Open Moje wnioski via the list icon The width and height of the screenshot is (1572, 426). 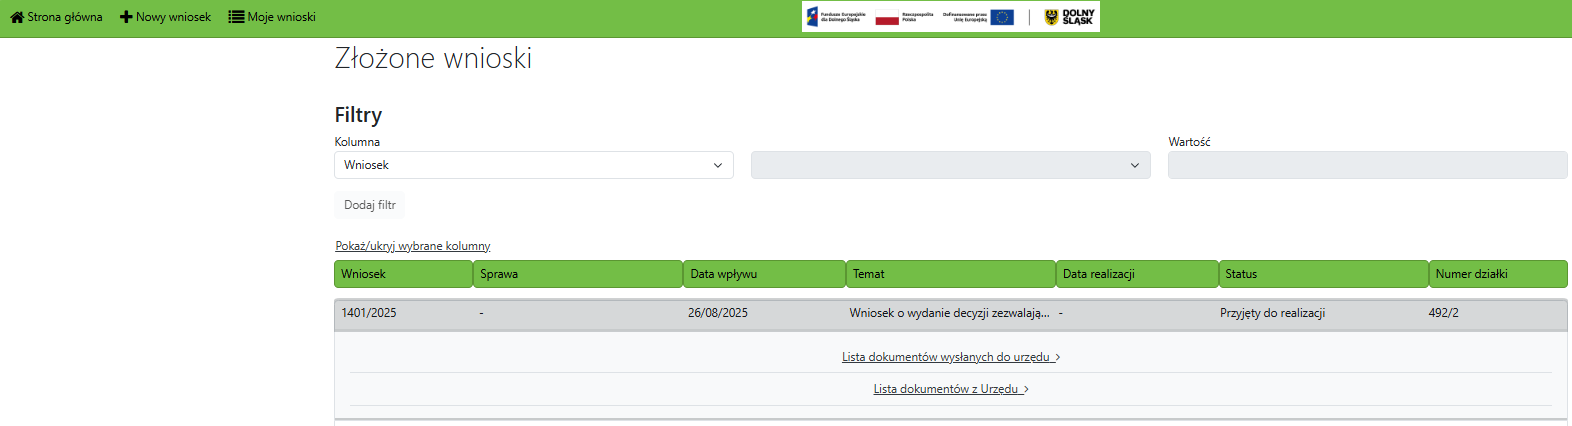(x=236, y=17)
